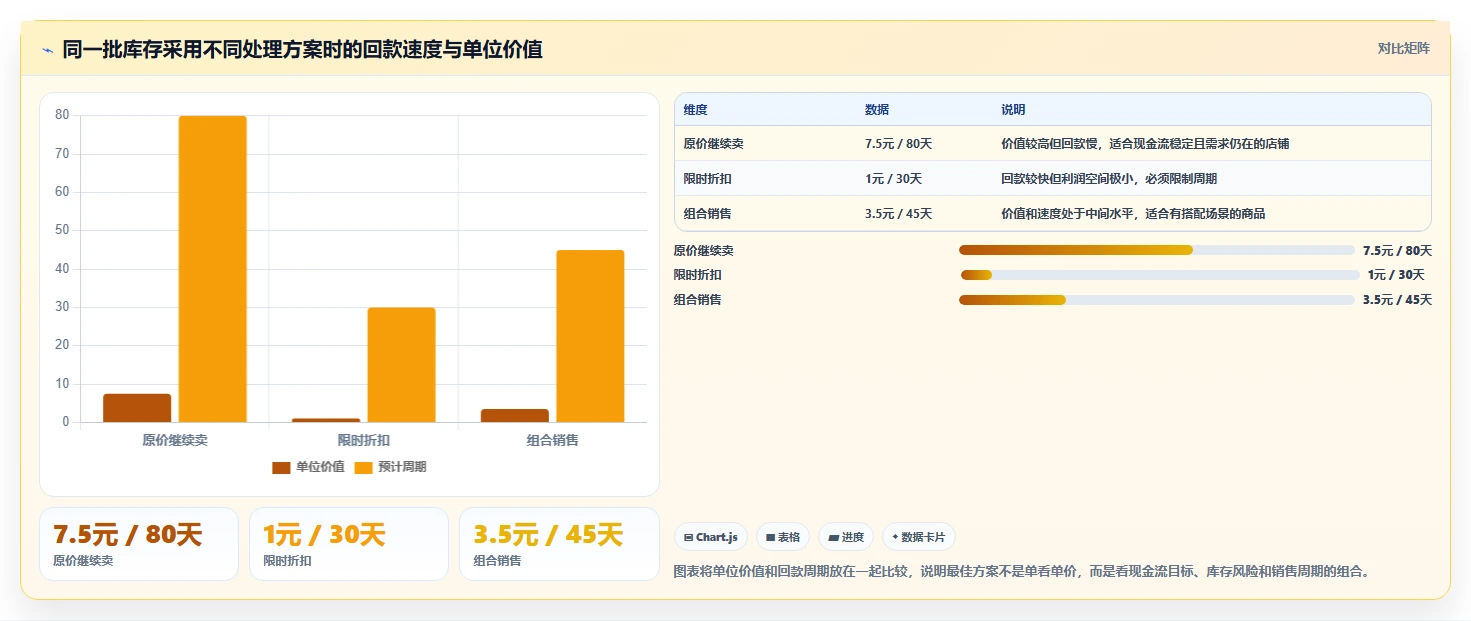This screenshot has width=1471, height=621.
Task: Click 原价继续卖 row name in table
Action: [x=714, y=144]
